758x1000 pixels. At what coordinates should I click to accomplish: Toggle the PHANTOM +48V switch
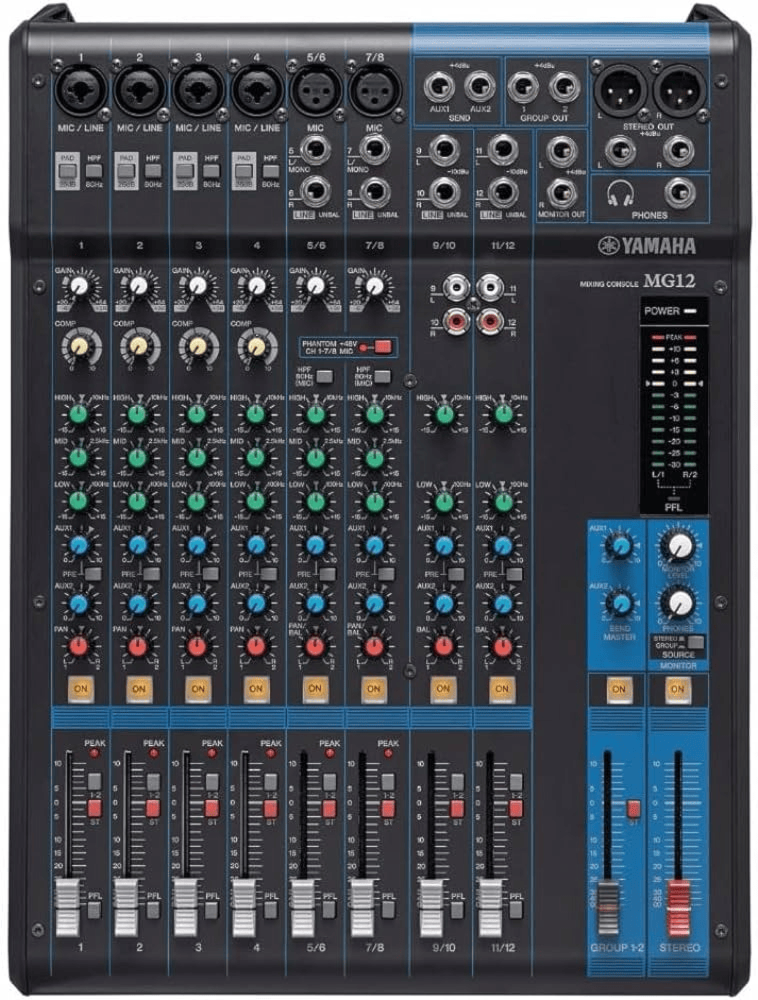point(381,347)
